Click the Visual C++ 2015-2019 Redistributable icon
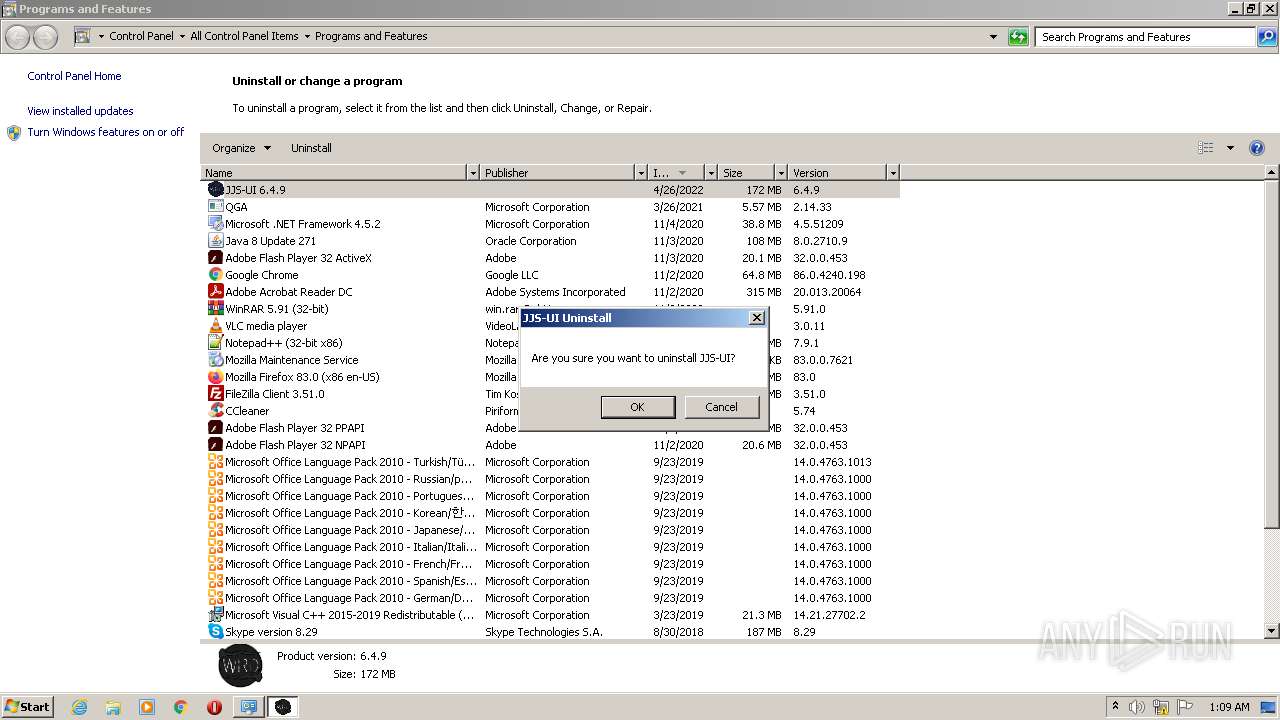Viewport: 1280px width, 720px height. [216, 615]
